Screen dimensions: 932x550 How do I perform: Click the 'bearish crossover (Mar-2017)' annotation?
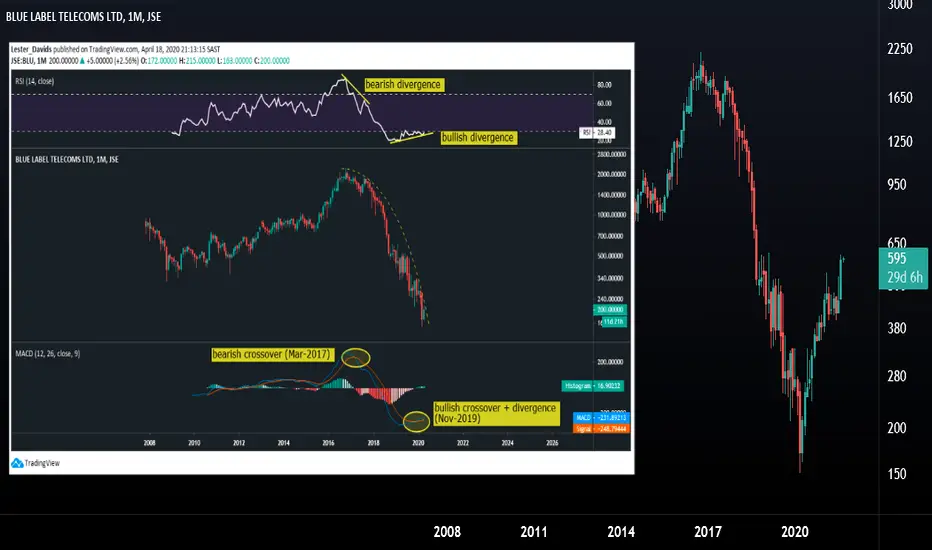[x=272, y=354]
